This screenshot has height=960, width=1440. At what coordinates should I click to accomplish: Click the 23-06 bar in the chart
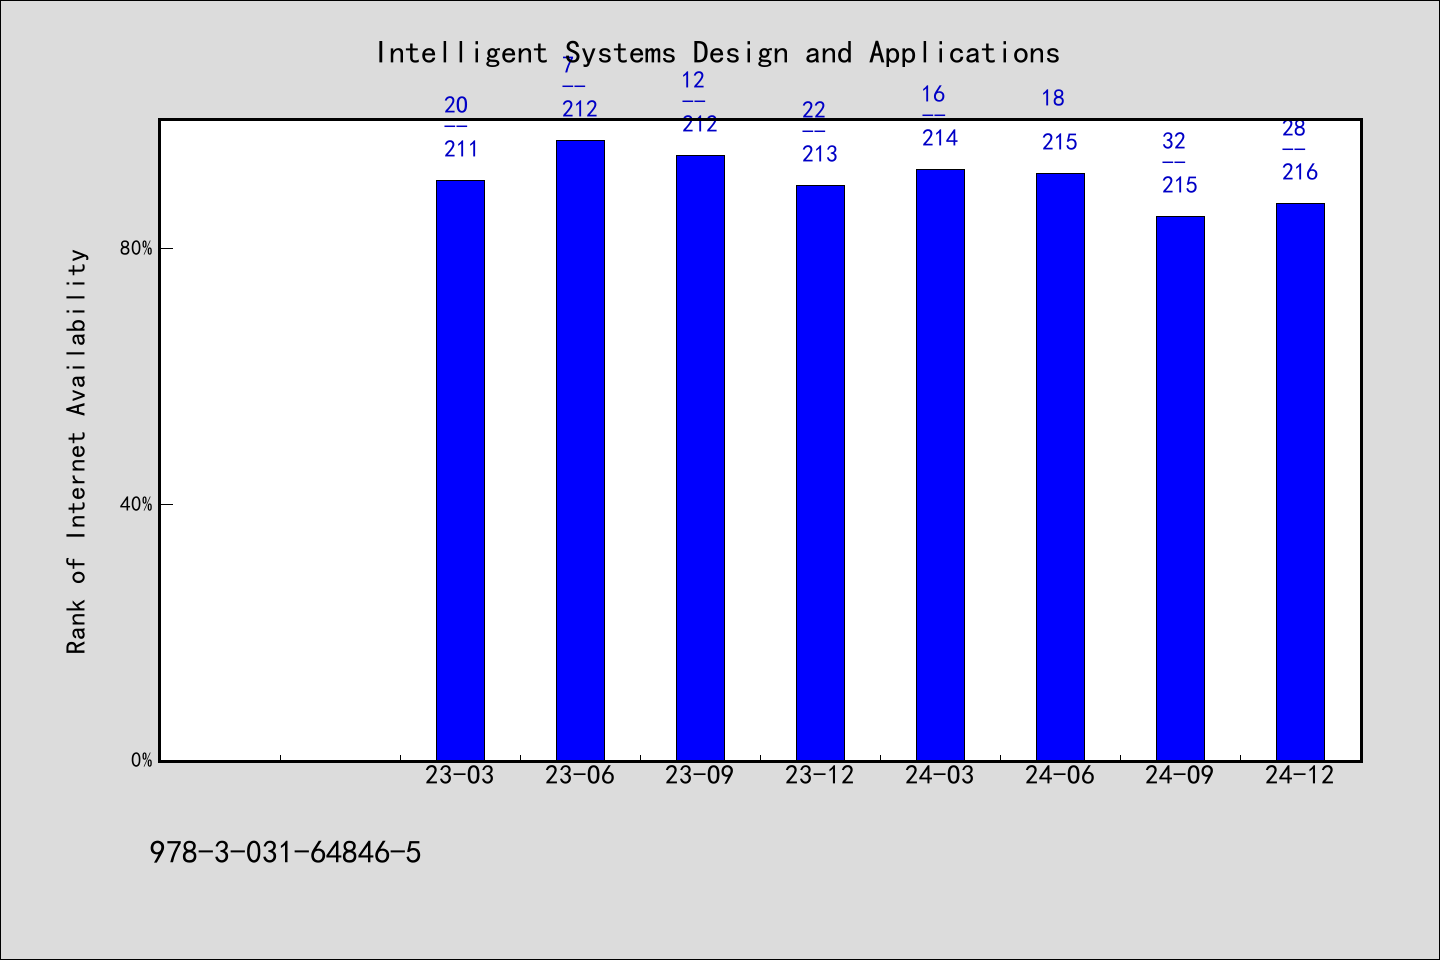point(580,450)
